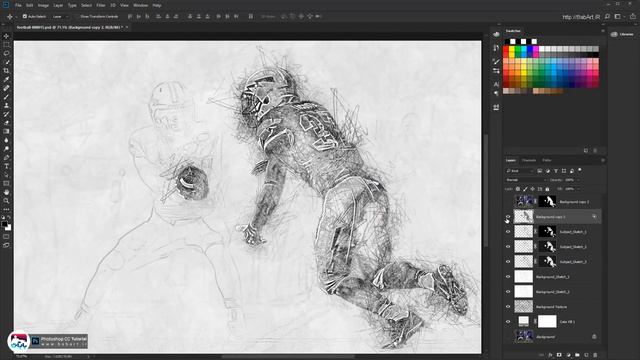Switch to the Paths tab
Image resolution: width=640 pixels, height=360 pixels.
click(547, 160)
